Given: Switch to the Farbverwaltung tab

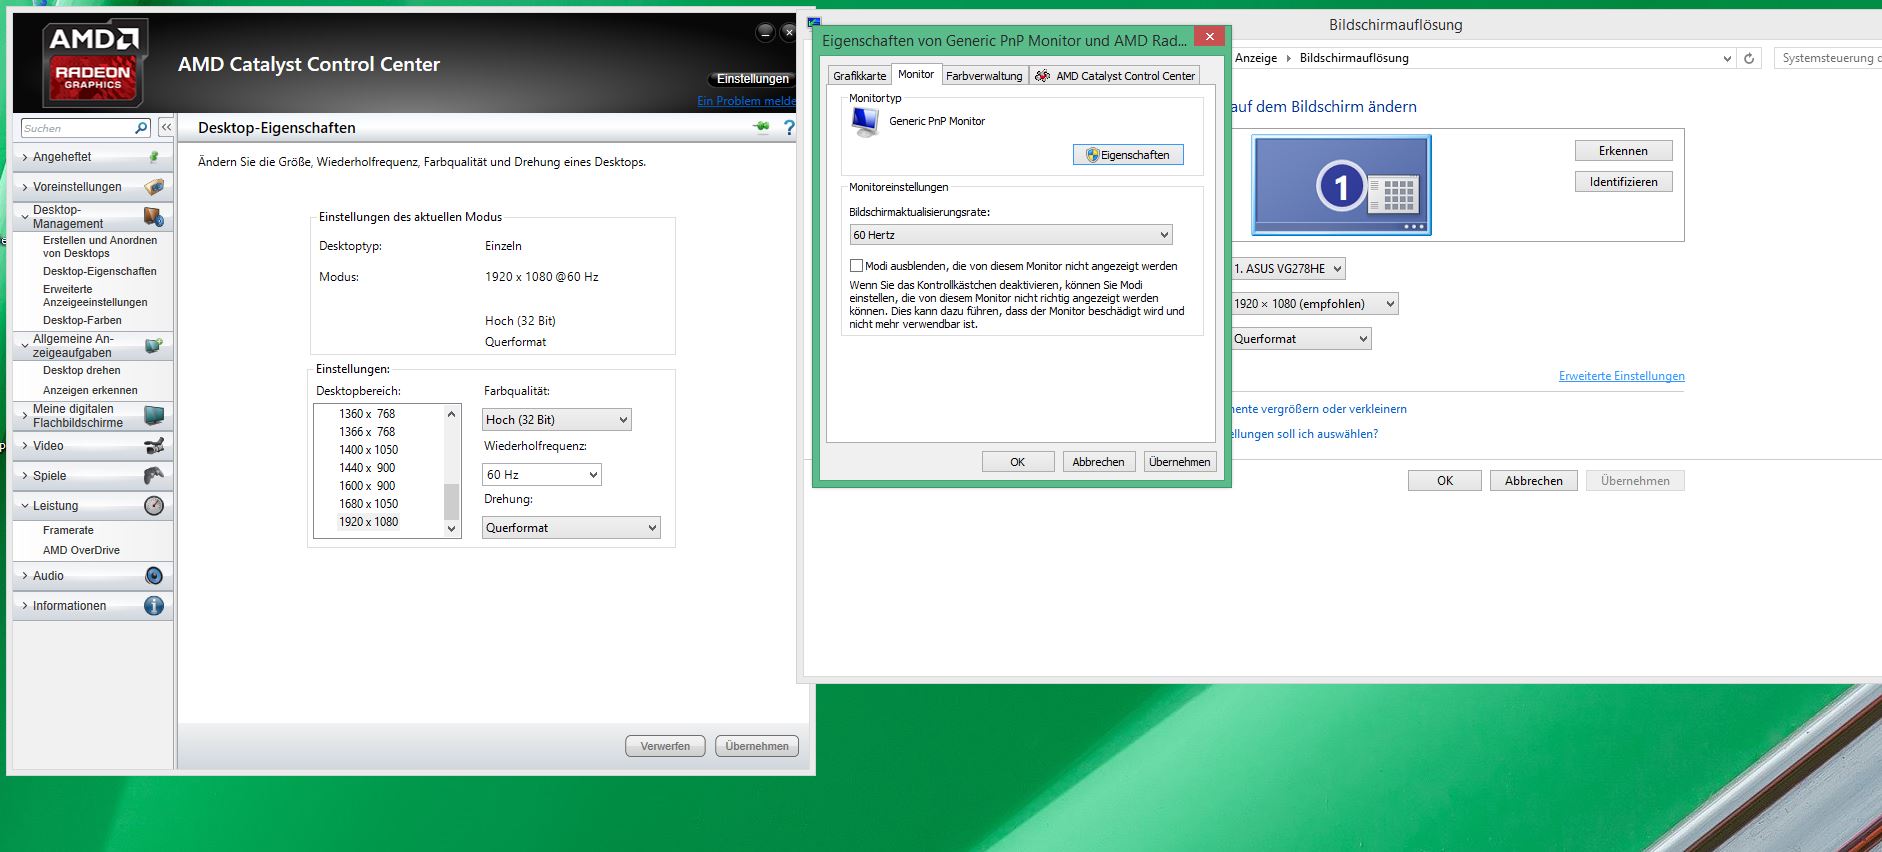Looking at the screenshot, I should pyautogui.click(x=984, y=76).
